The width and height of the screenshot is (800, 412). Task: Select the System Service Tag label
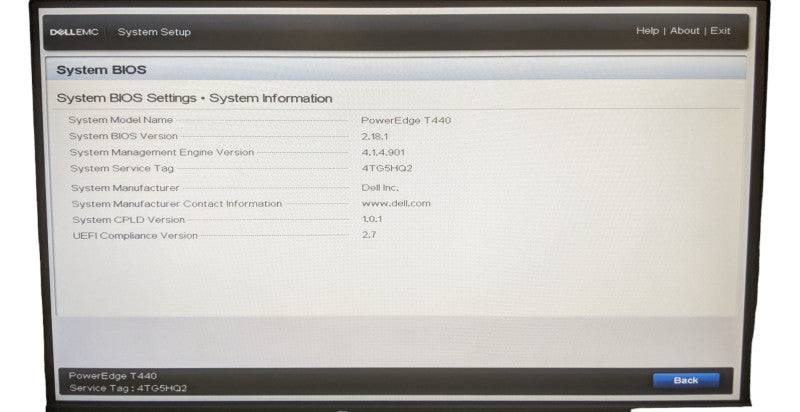122,168
